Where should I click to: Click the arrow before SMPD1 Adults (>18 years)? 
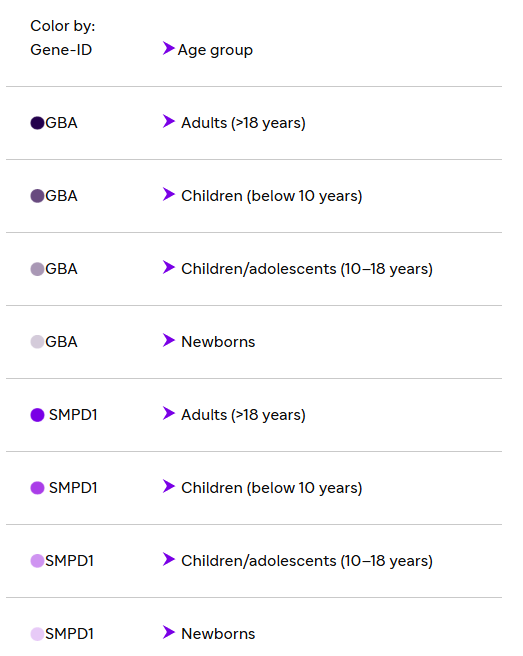click(x=169, y=413)
